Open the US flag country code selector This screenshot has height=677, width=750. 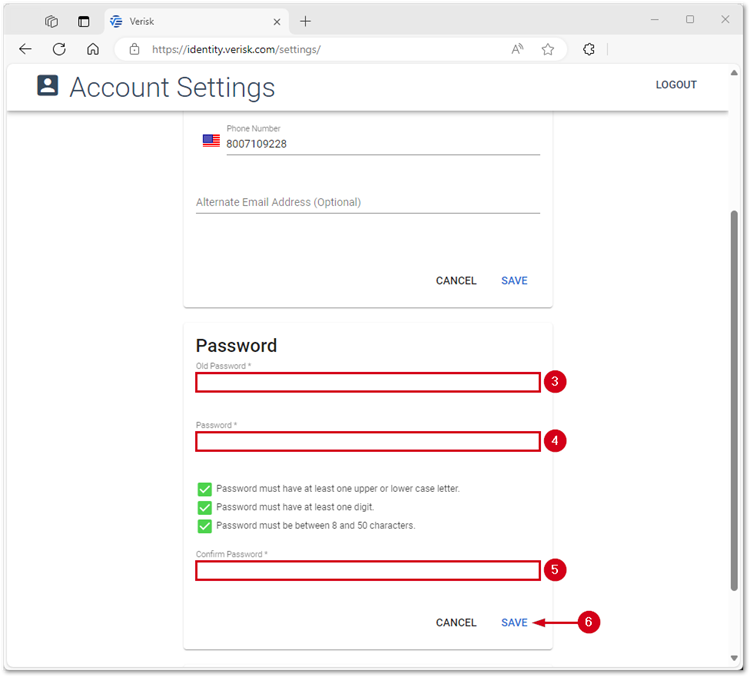pyautogui.click(x=211, y=141)
